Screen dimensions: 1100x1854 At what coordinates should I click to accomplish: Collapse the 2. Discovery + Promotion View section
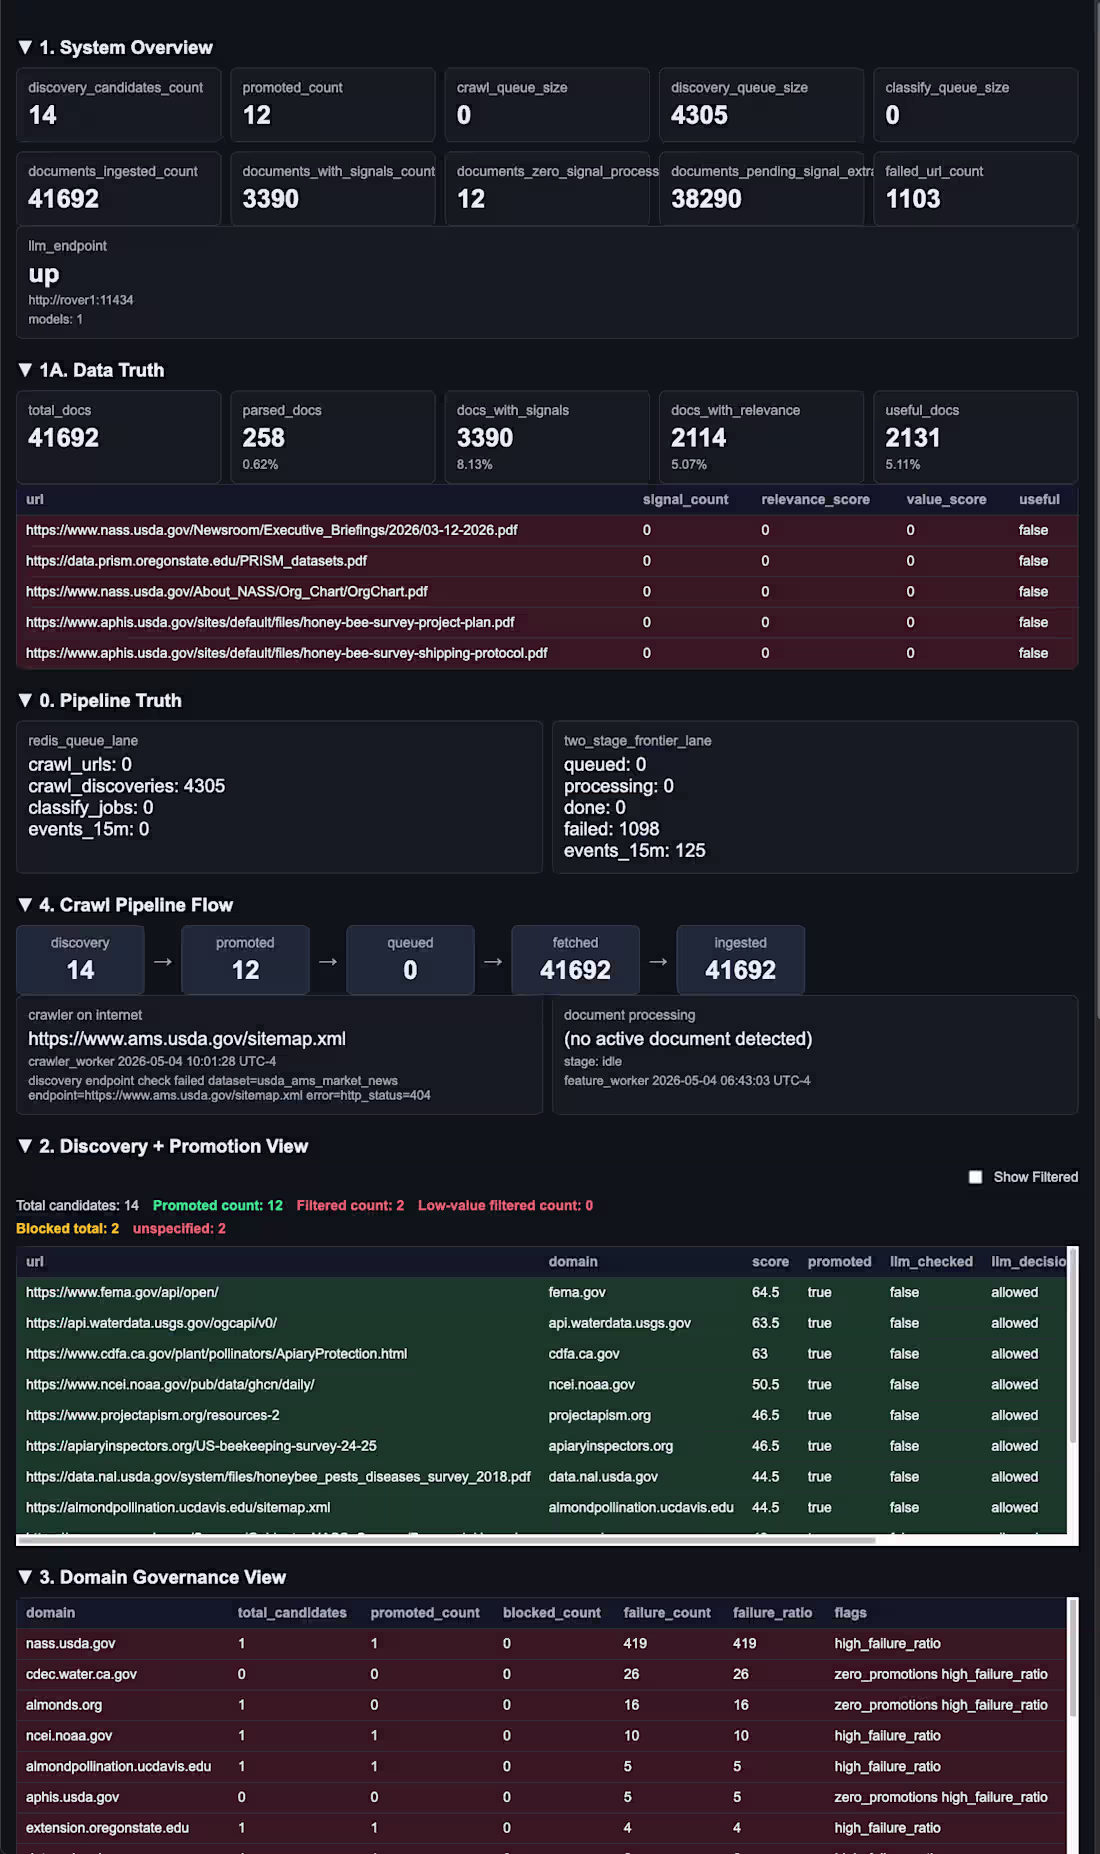pos(163,1146)
